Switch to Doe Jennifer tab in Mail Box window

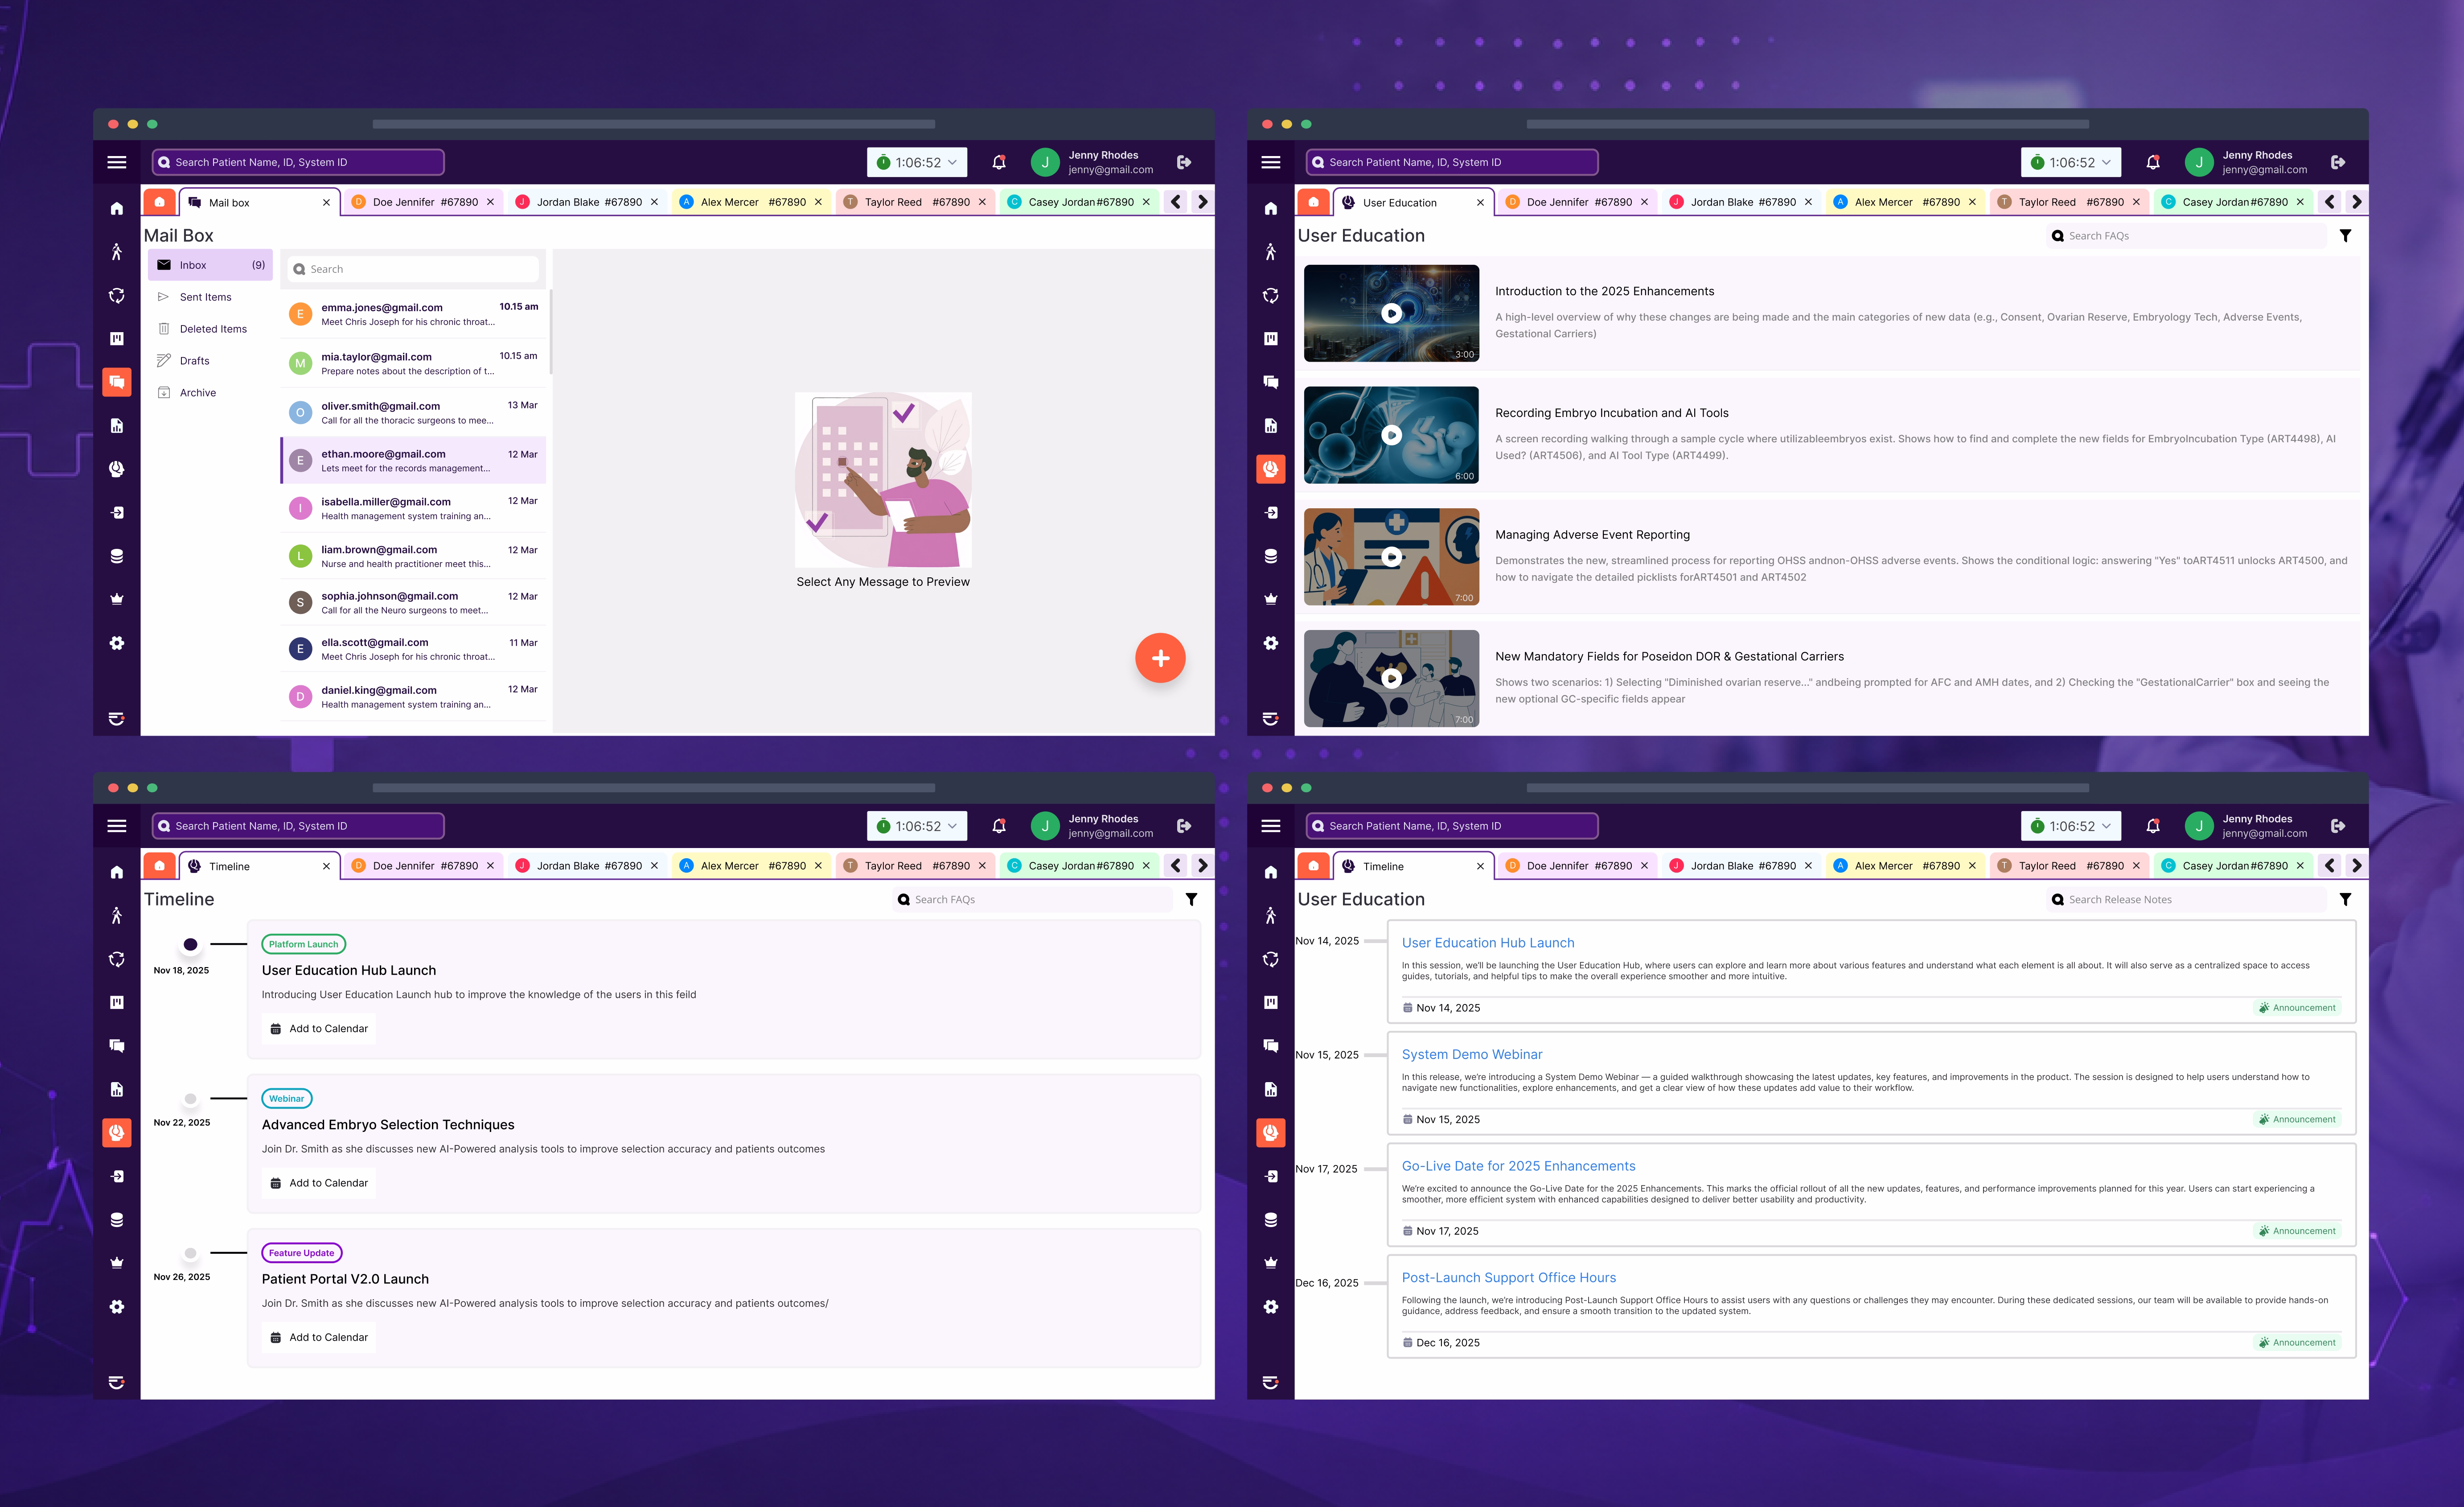click(424, 202)
